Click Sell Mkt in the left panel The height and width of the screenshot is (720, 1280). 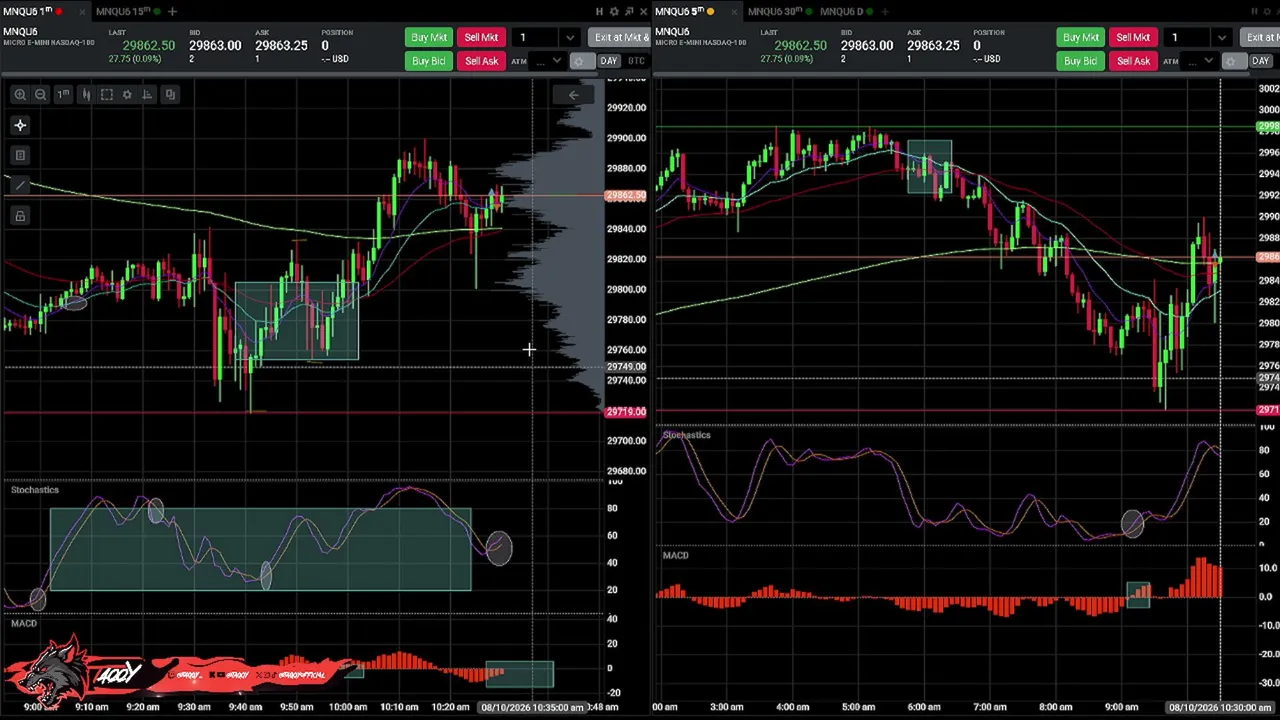click(x=481, y=37)
